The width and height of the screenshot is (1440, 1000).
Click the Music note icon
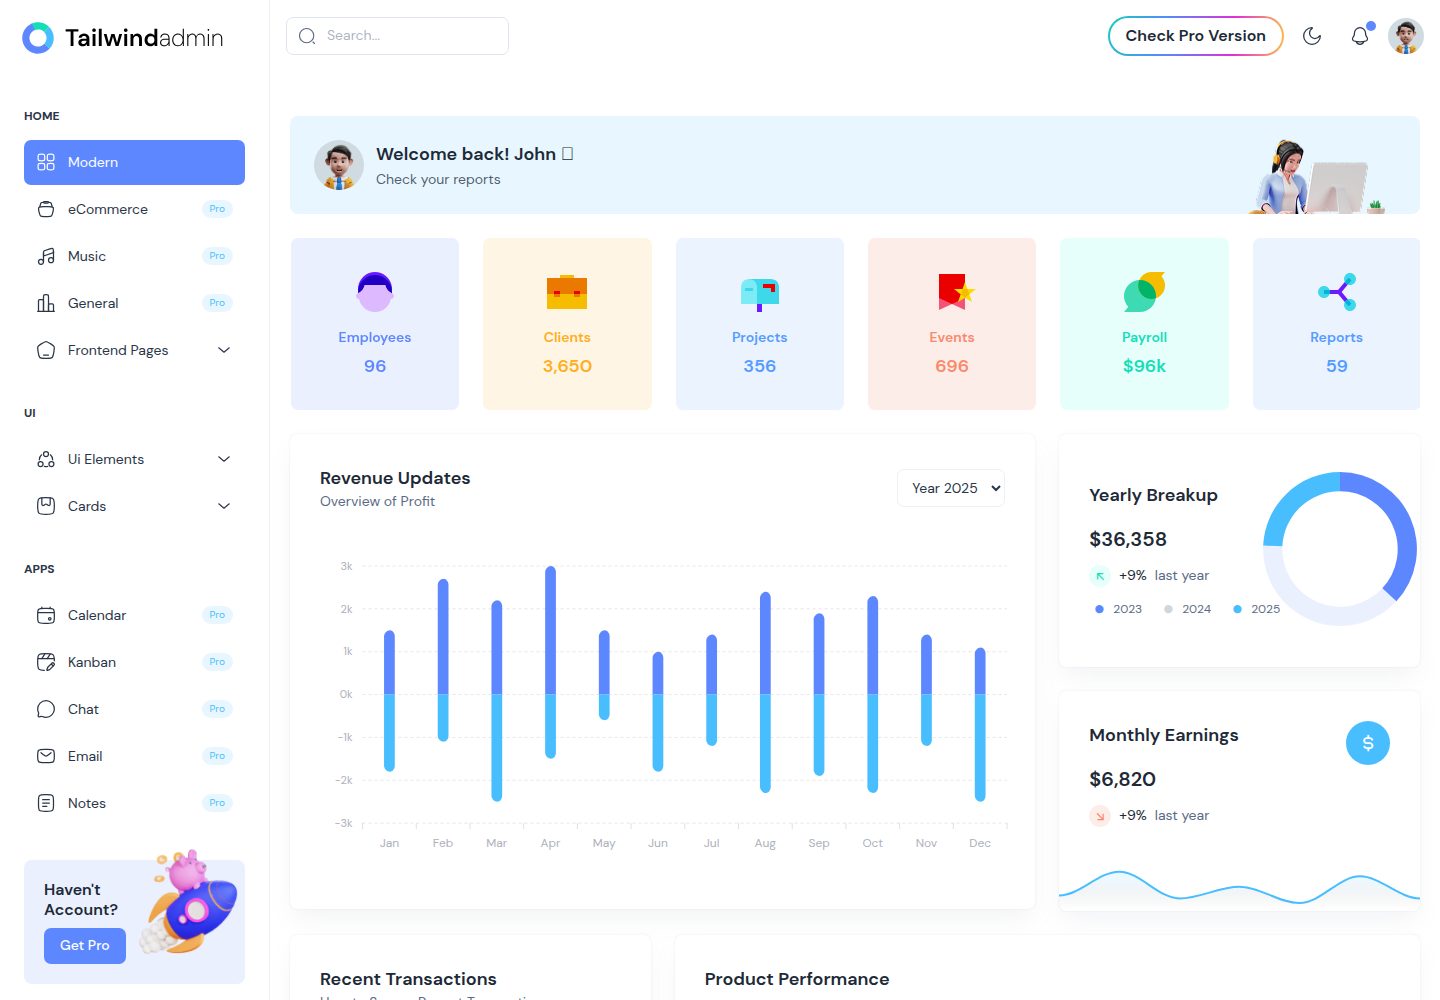[46, 256]
